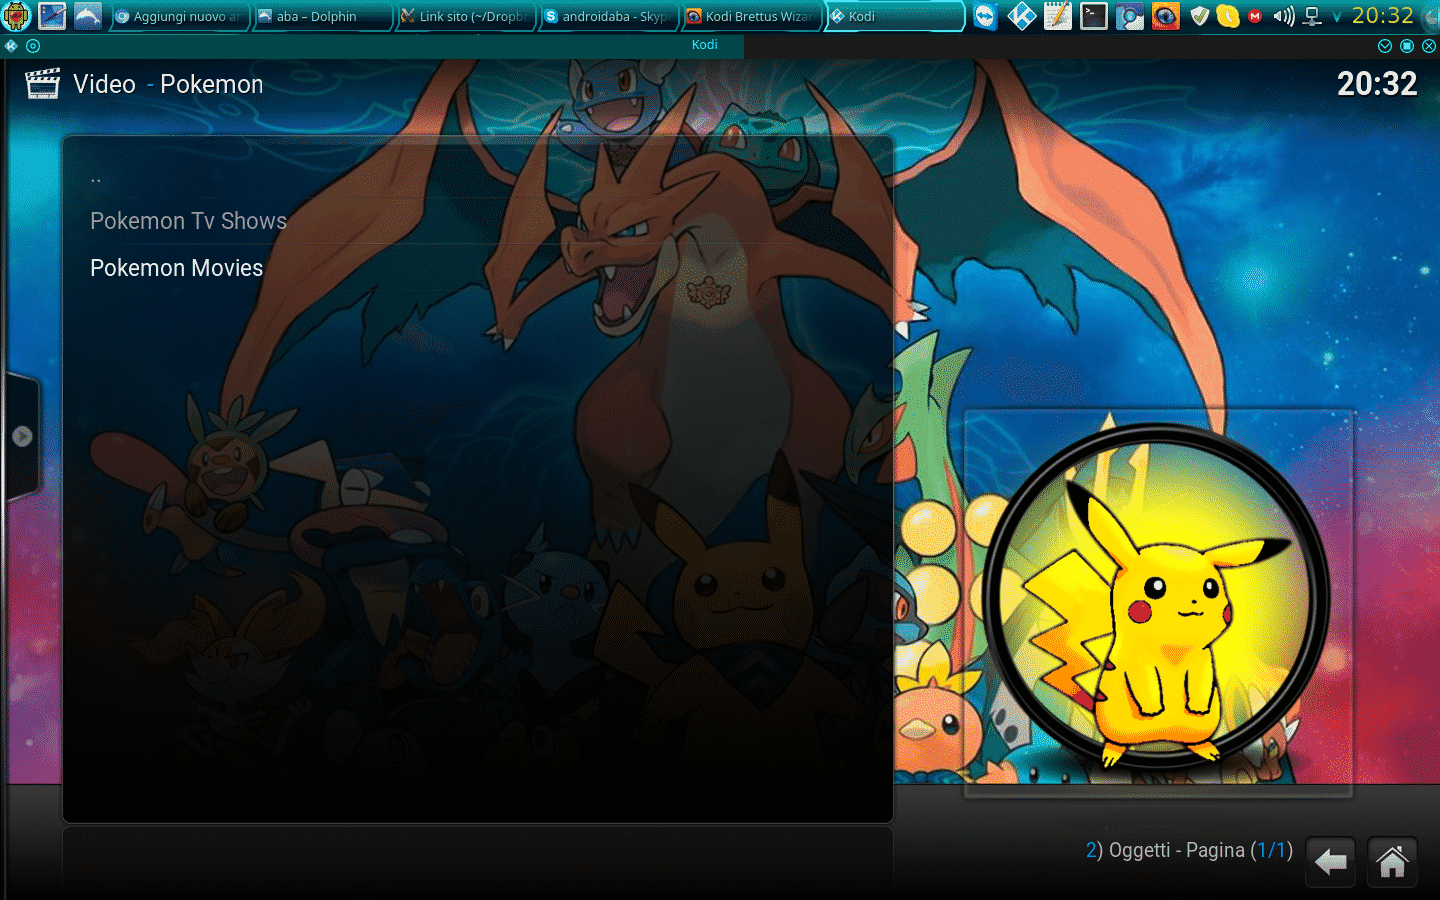Image resolution: width=1440 pixels, height=900 pixels.
Task: Click the Kodi home button
Action: (x=1392, y=862)
